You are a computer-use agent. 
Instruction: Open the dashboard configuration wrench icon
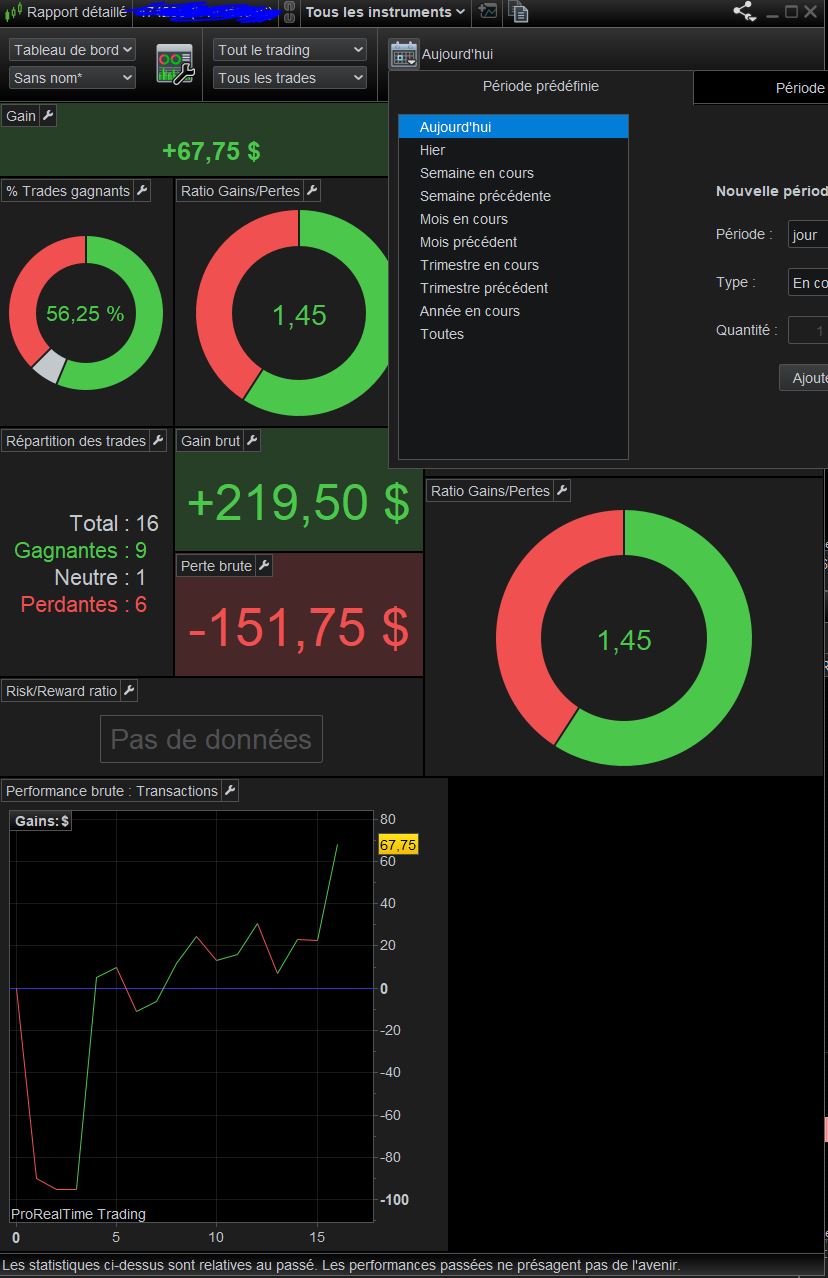(x=175, y=64)
